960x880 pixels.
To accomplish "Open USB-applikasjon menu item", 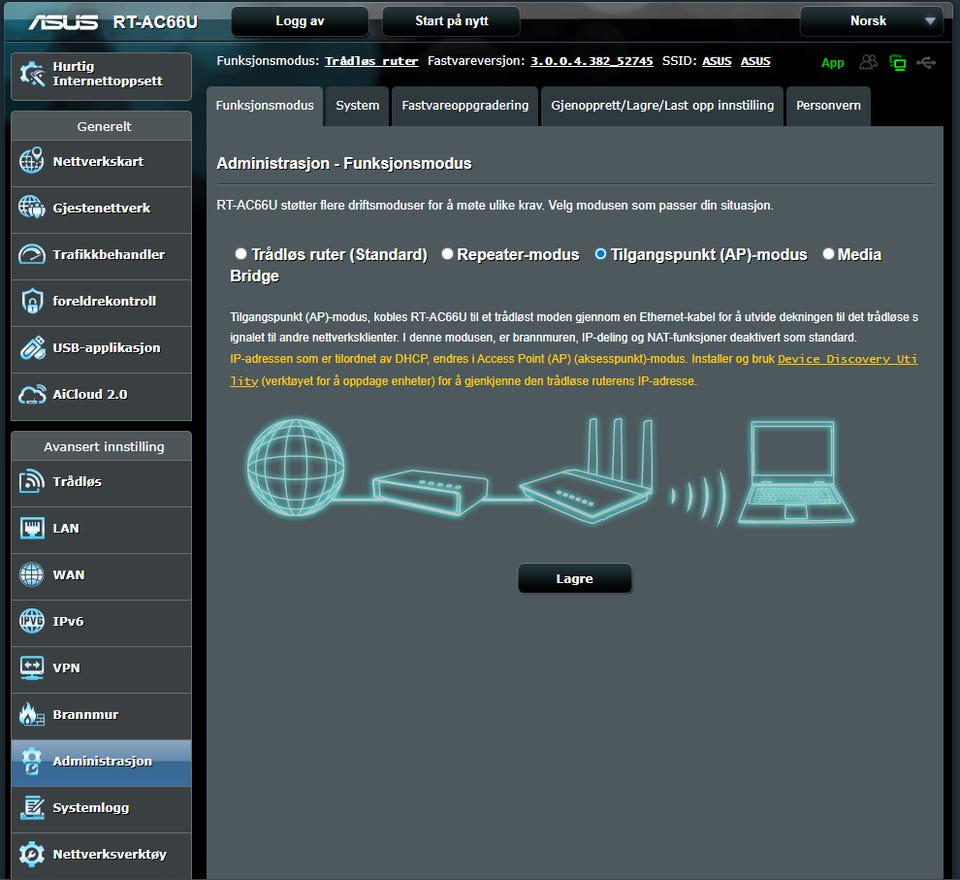I will pos(102,348).
